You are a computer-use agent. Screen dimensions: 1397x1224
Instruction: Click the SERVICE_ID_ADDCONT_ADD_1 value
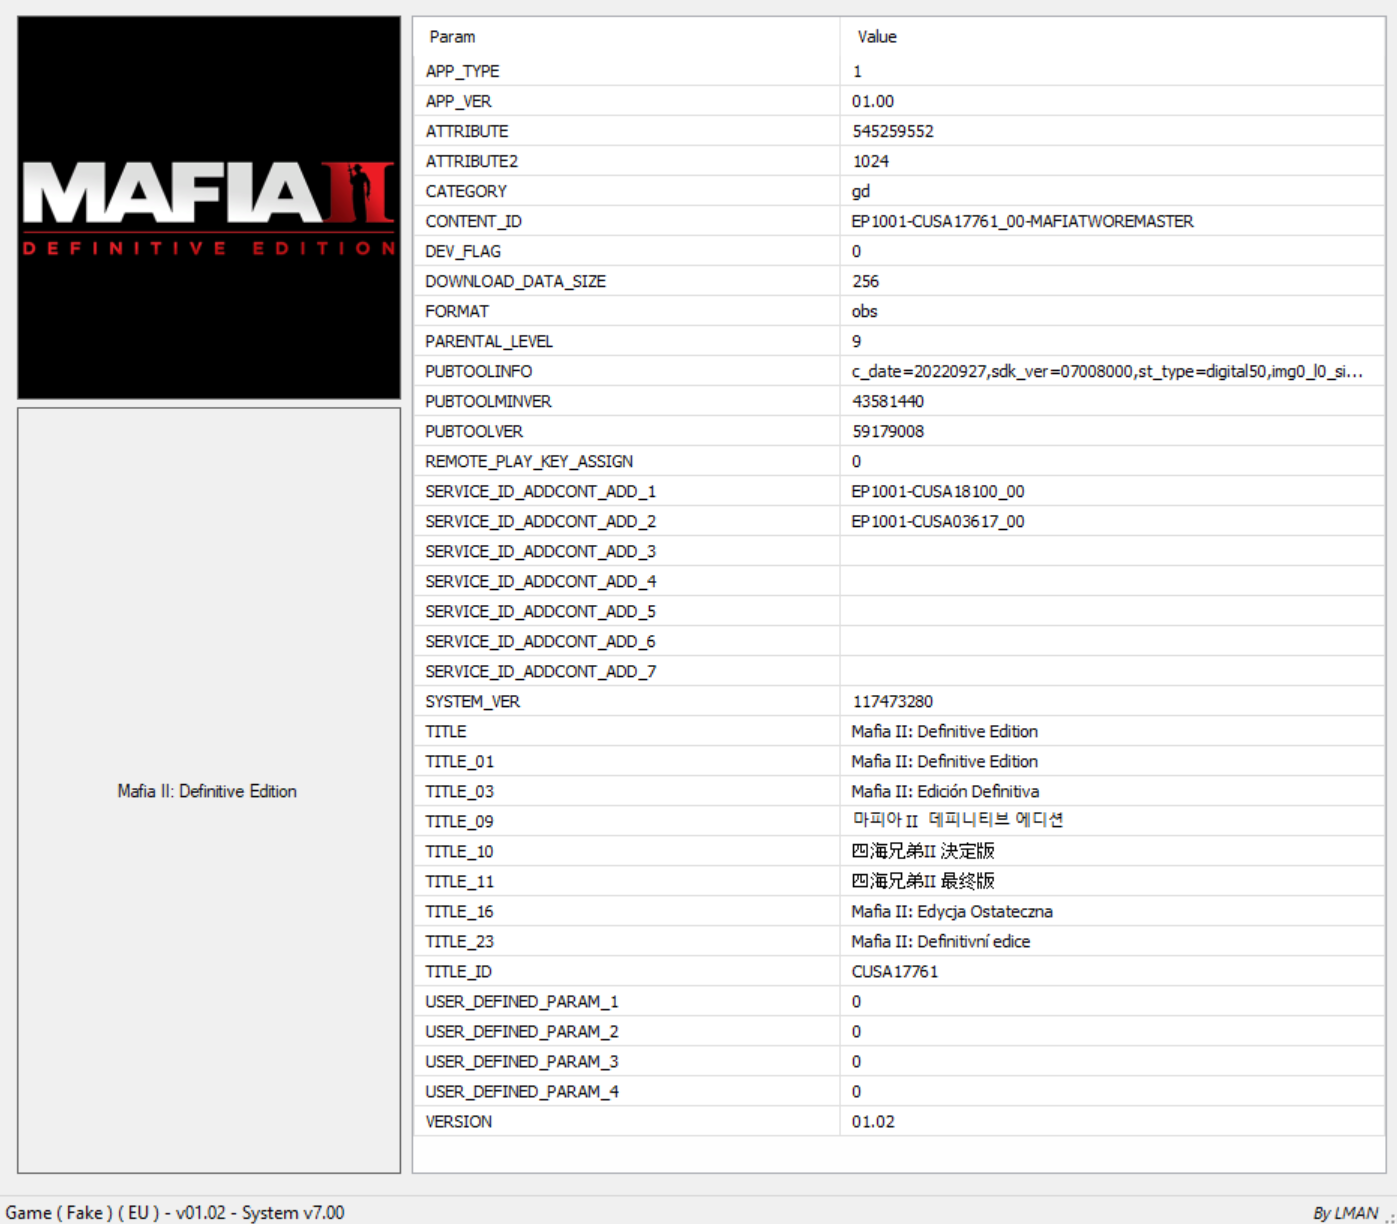pos(937,491)
